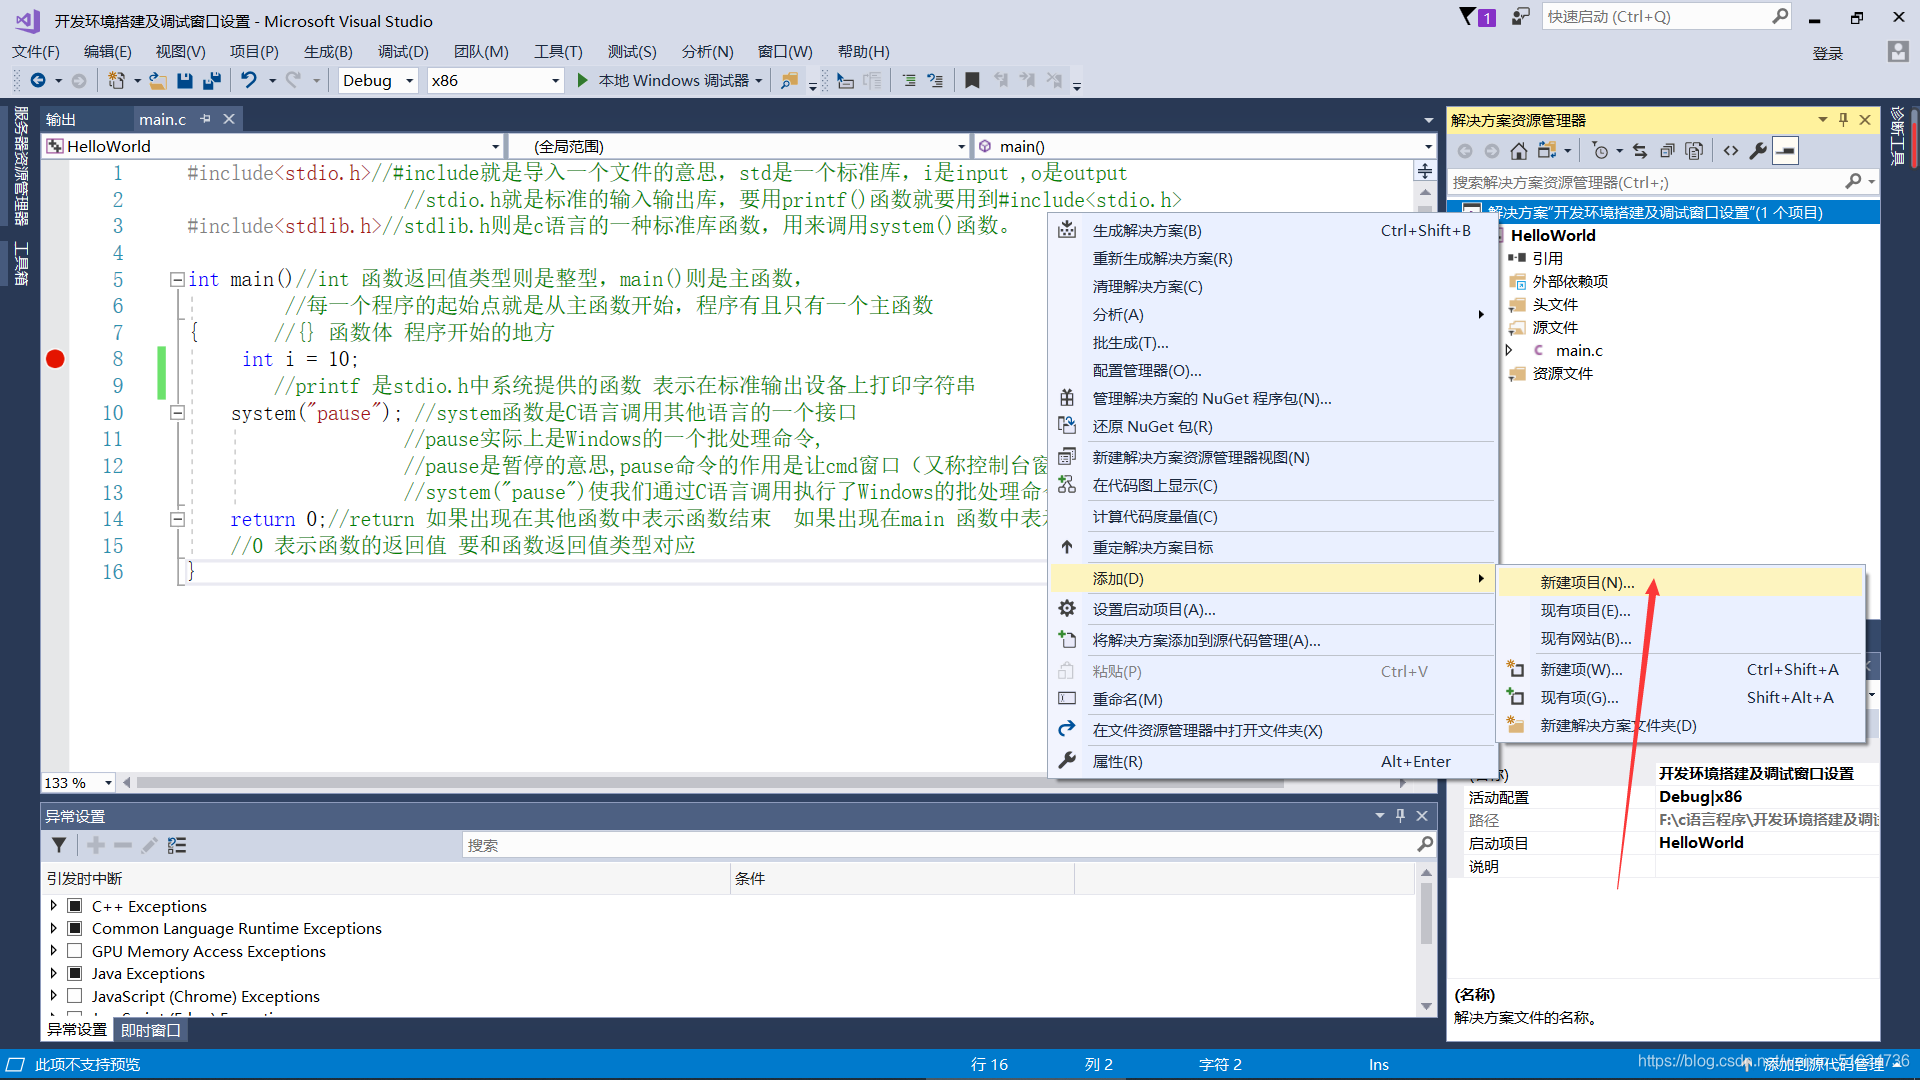
Task: Toggle C++ Exceptions checkbox
Action: pyautogui.click(x=75, y=906)
